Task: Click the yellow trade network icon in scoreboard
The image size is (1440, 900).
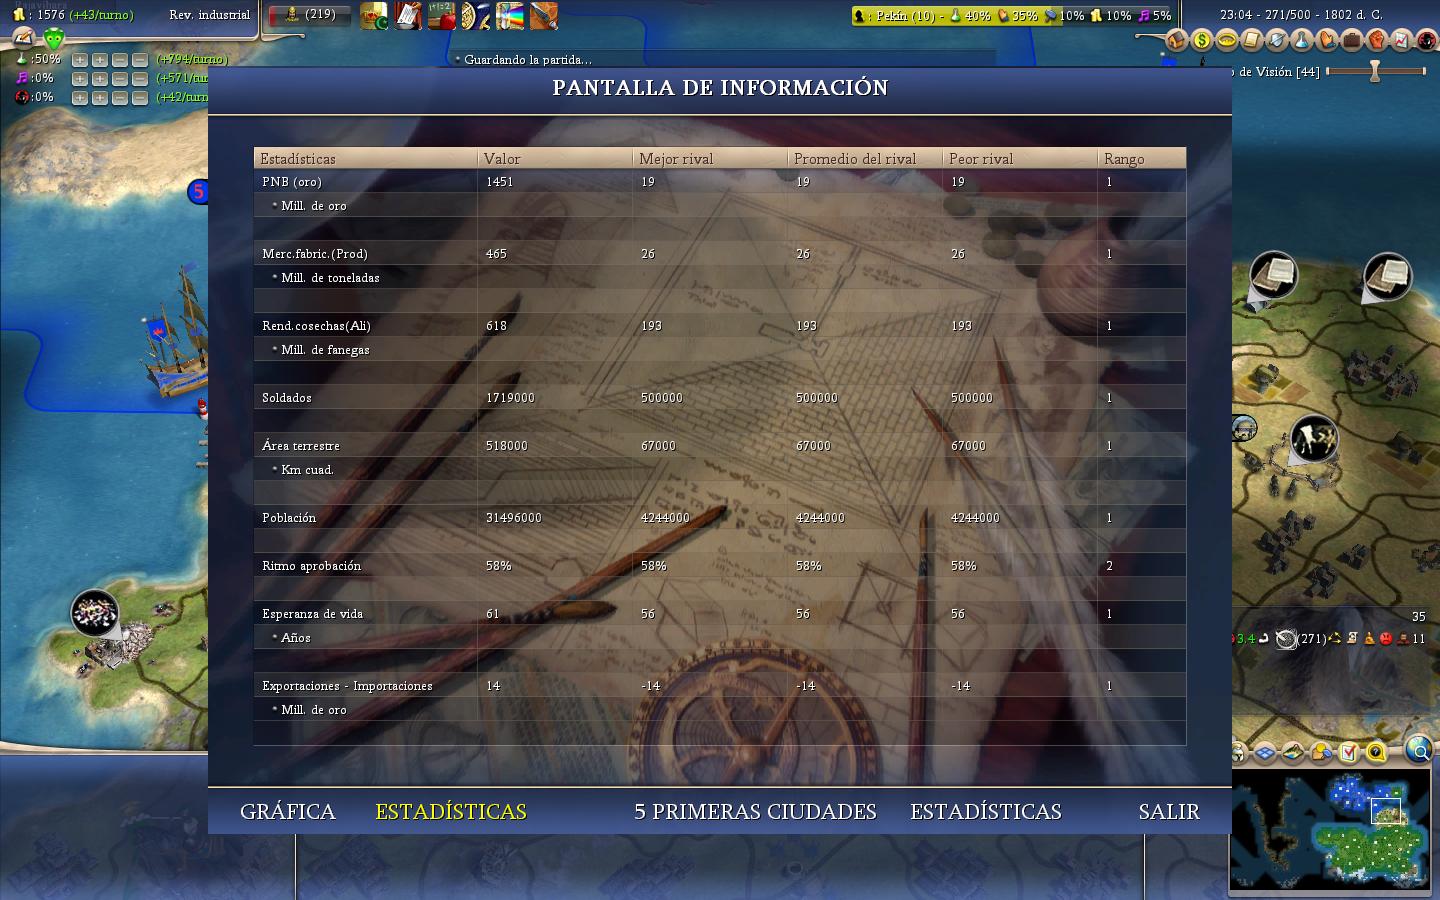Action: click(x=1334, y=638)
